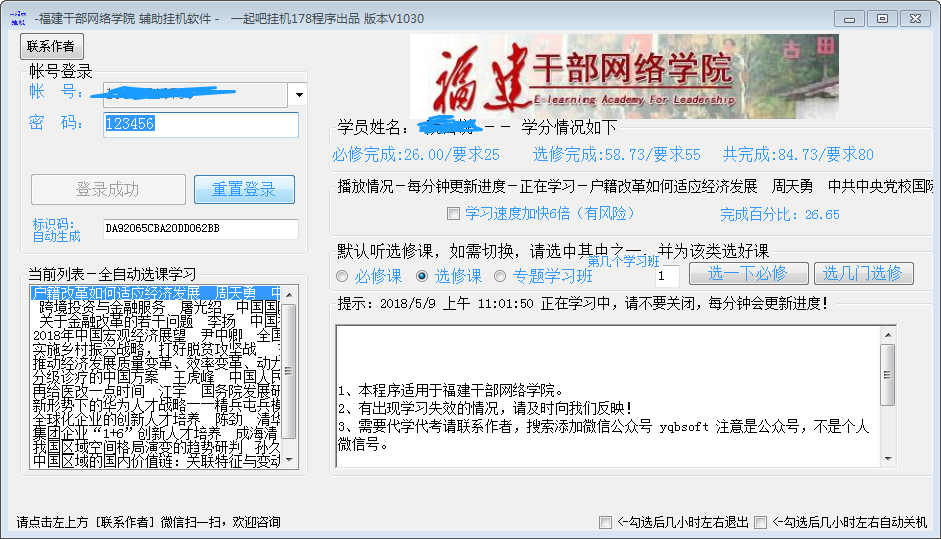Click the application icon in title bar
The image size is (941, 539).
pyautogui.click(x=19, y=19)
